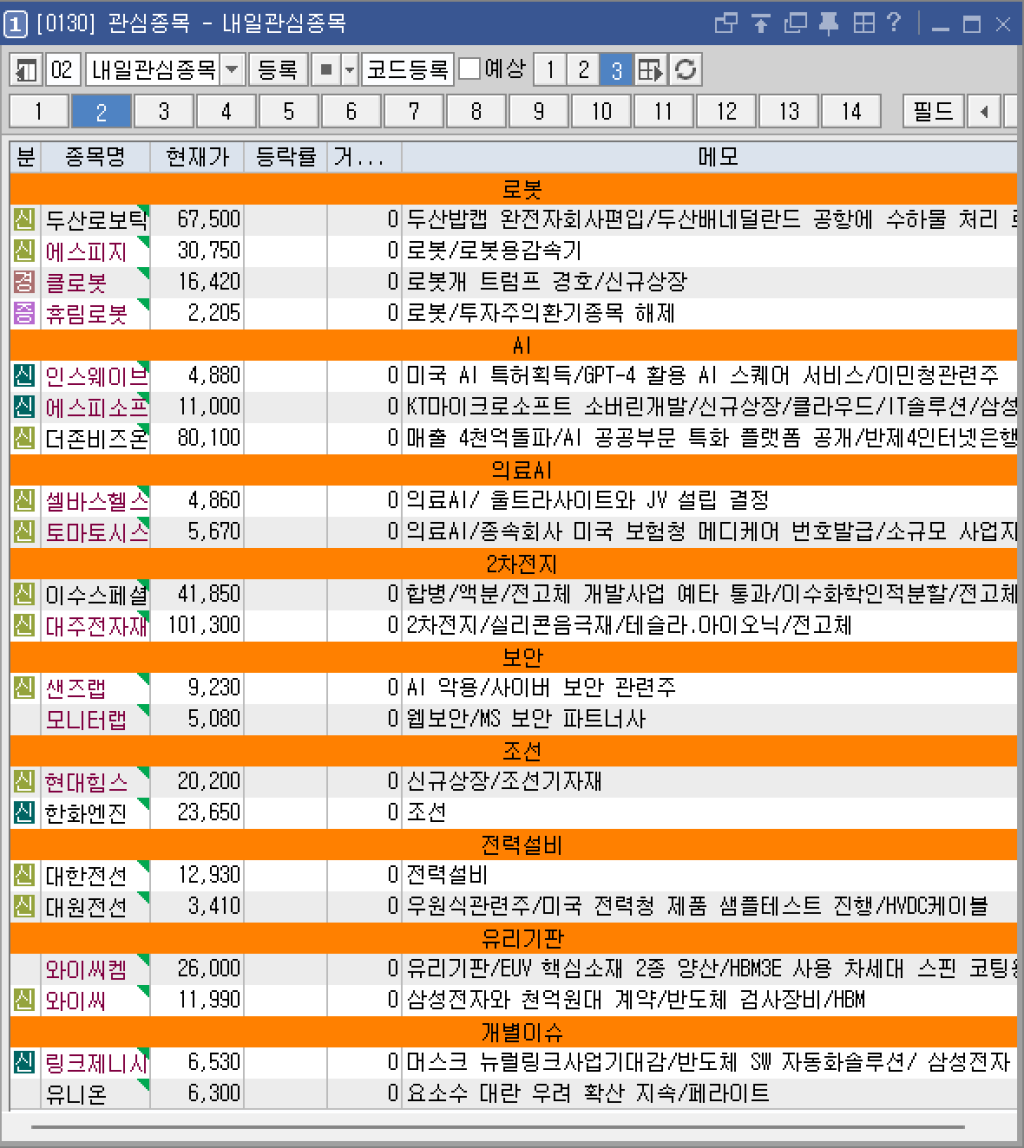Viewport: 1024px width, 1148px height.
Task: Click the pushpin icon in the title bar
Action: point(829,24)
